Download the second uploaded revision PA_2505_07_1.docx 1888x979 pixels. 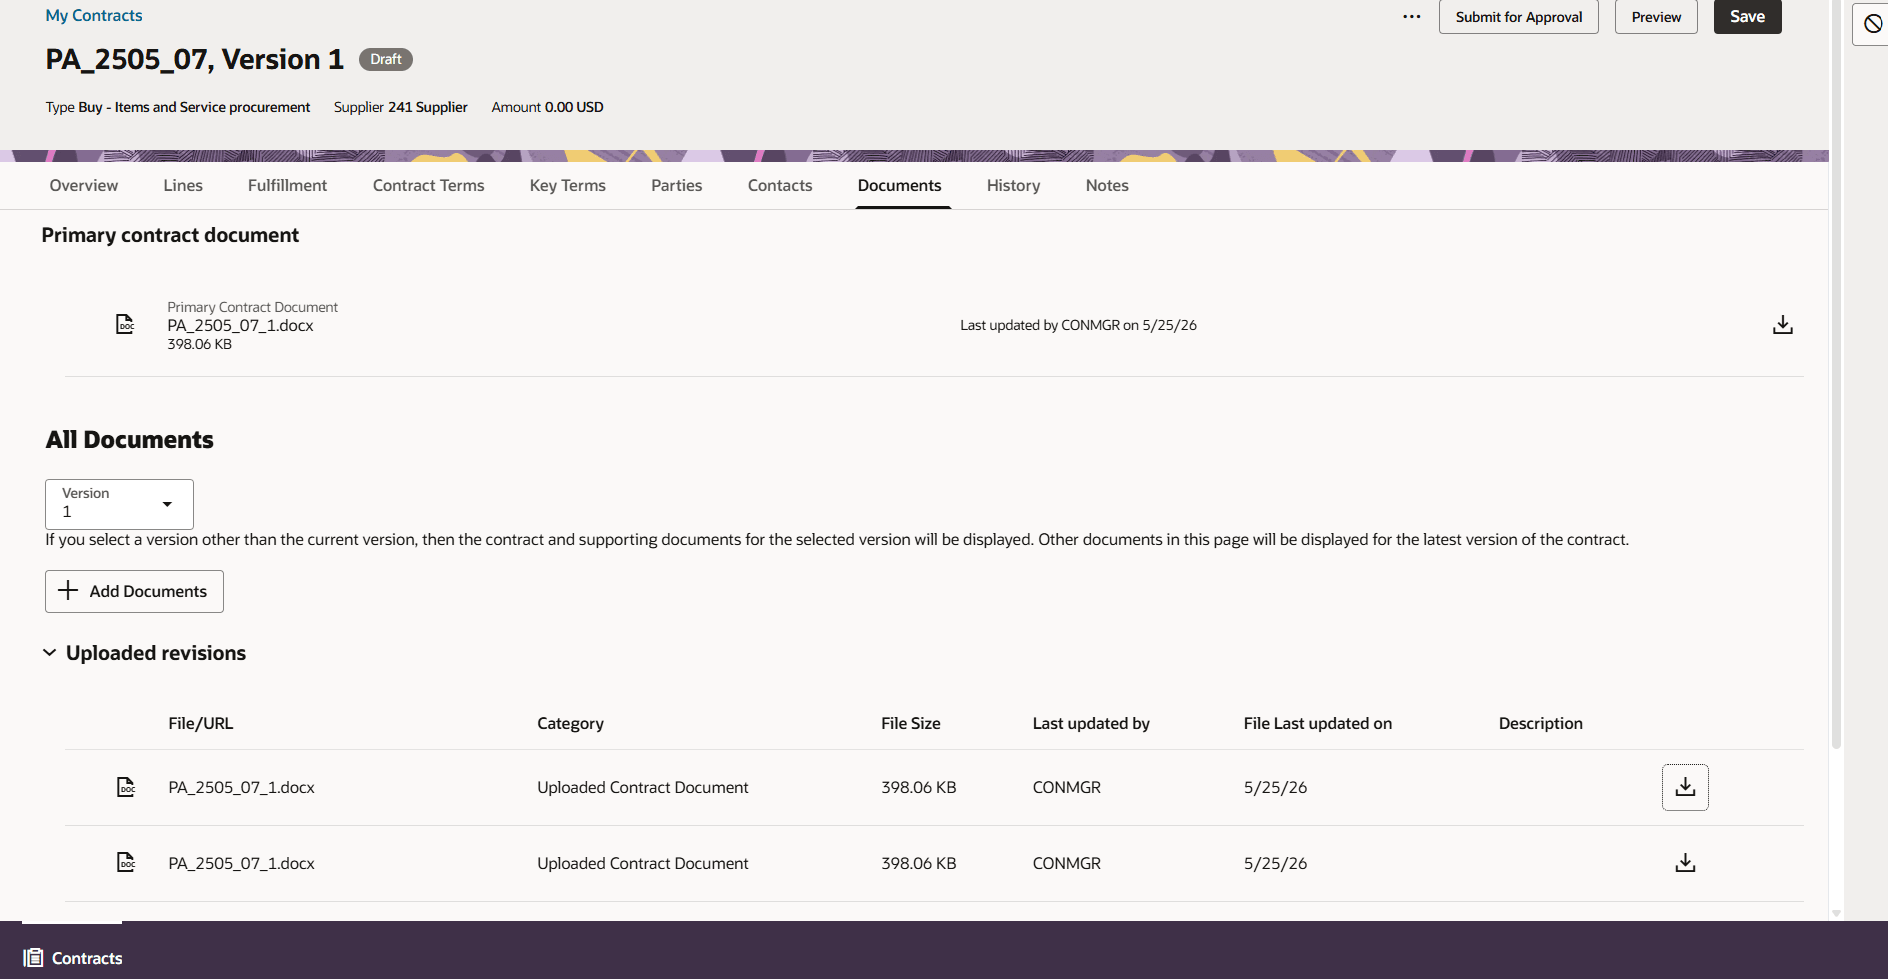coord(1685,863)
